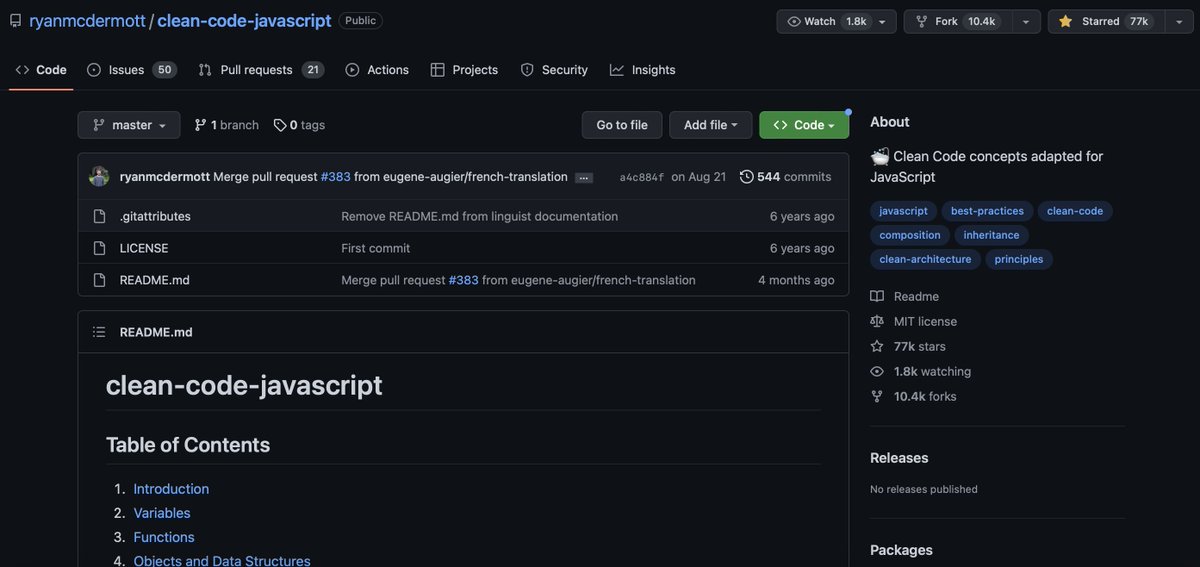
Task: Select the clean-architecture topic tag
Action: pos(925,259)
